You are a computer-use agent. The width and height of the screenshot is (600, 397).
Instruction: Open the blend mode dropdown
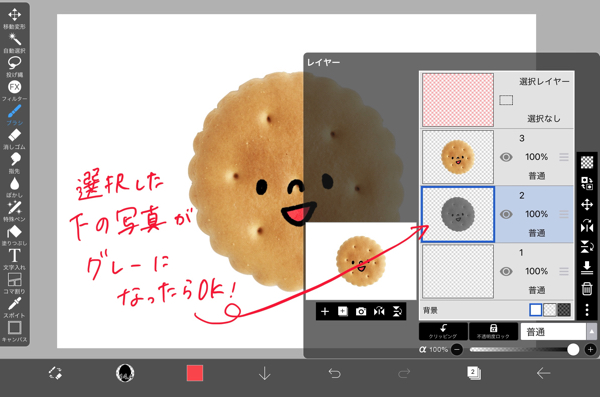click(x=558, y=332)
